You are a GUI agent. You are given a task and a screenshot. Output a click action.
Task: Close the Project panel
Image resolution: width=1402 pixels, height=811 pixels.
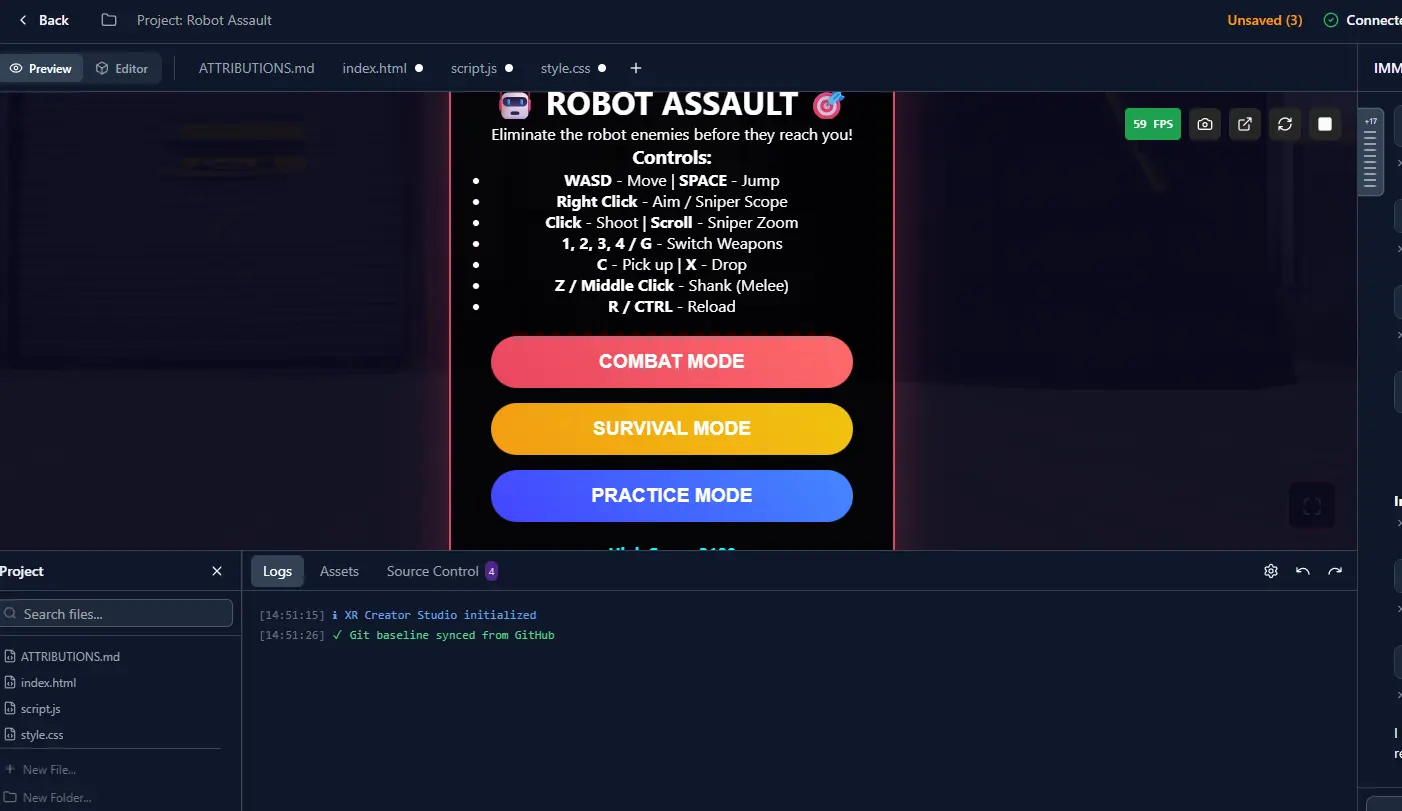click(217, 571)
